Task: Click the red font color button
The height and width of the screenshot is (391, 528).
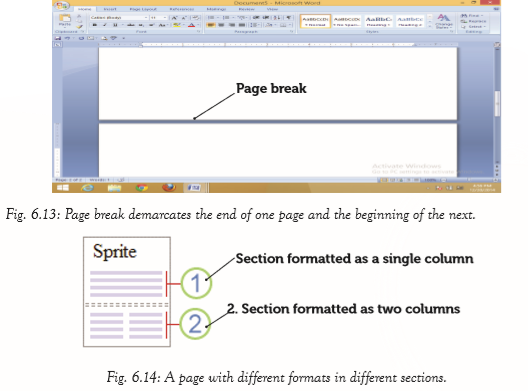Action: click(x=191, y=25)
